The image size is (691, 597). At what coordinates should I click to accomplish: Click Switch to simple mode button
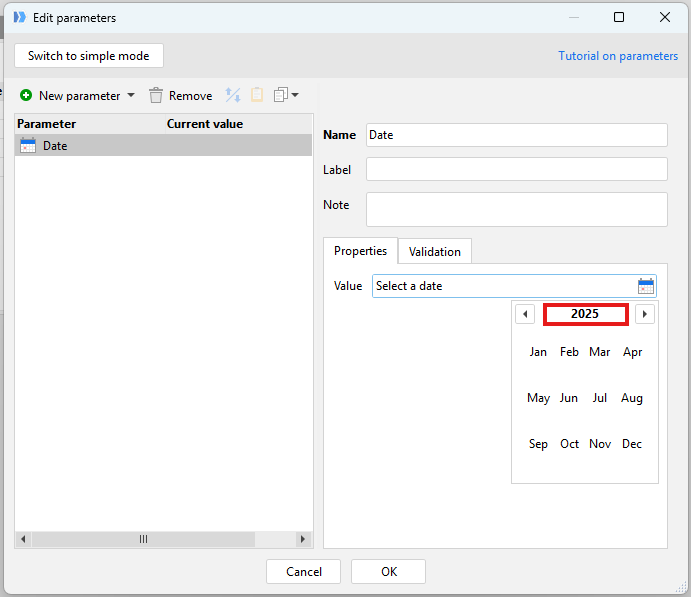tap(89, 56)
